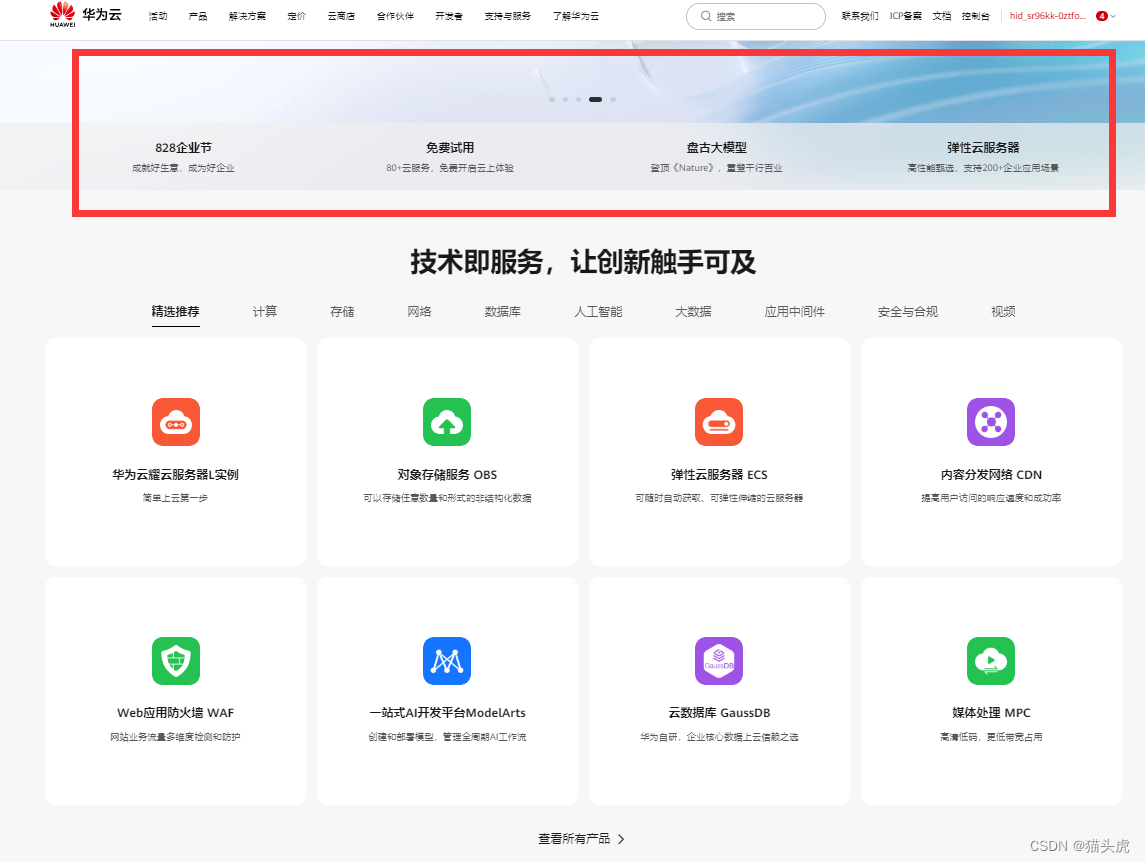Select the second carousel indicator dot
The height and width of the screenshot is (862, 1145).
click(565, 99)
